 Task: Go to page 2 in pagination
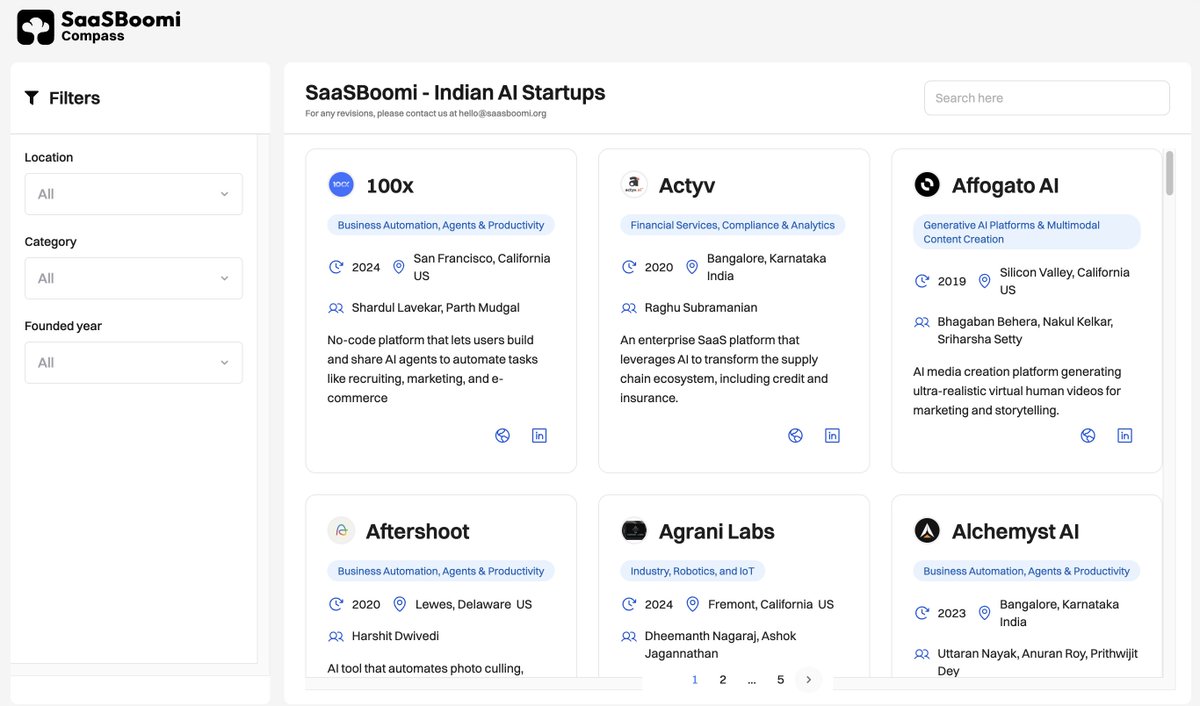pos(723,680)
